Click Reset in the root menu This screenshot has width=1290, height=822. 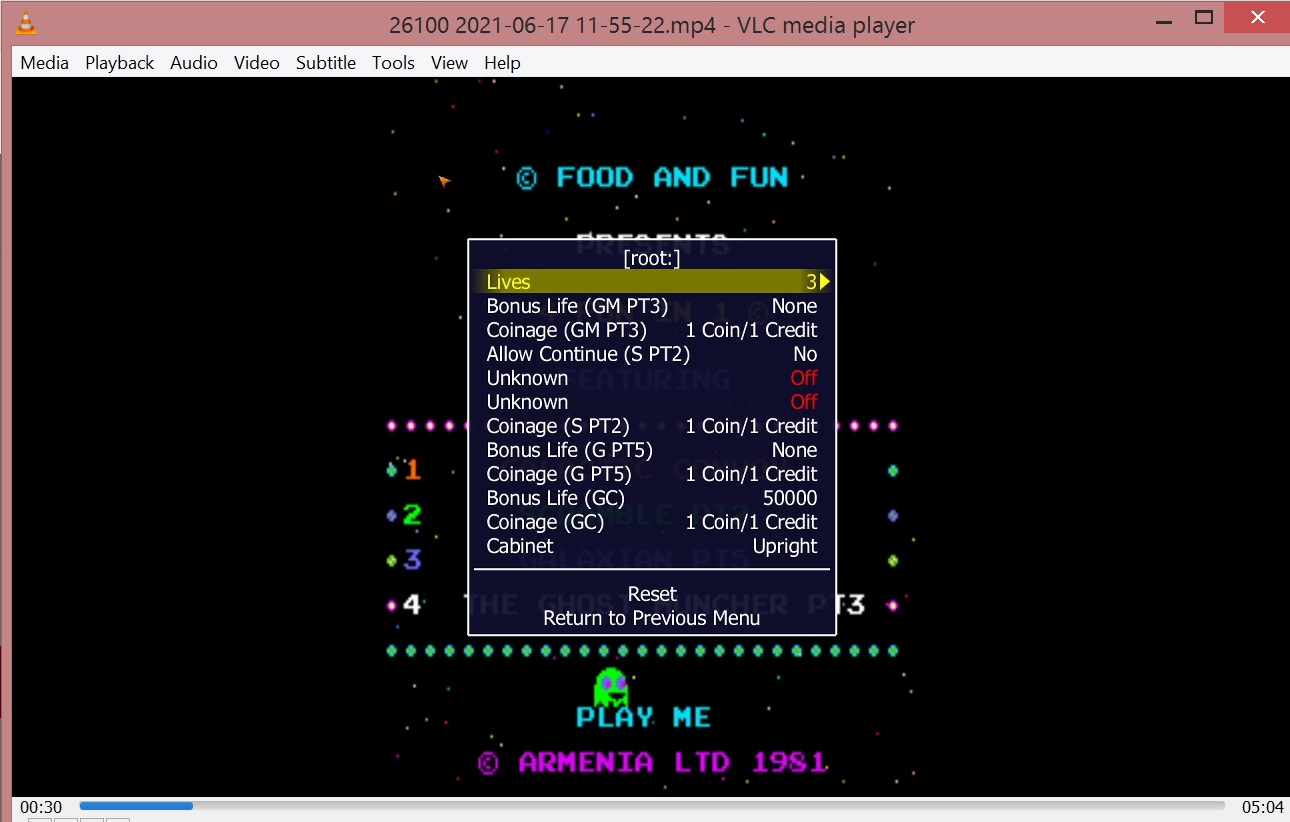pyautogui.click(x=652, y=594)
